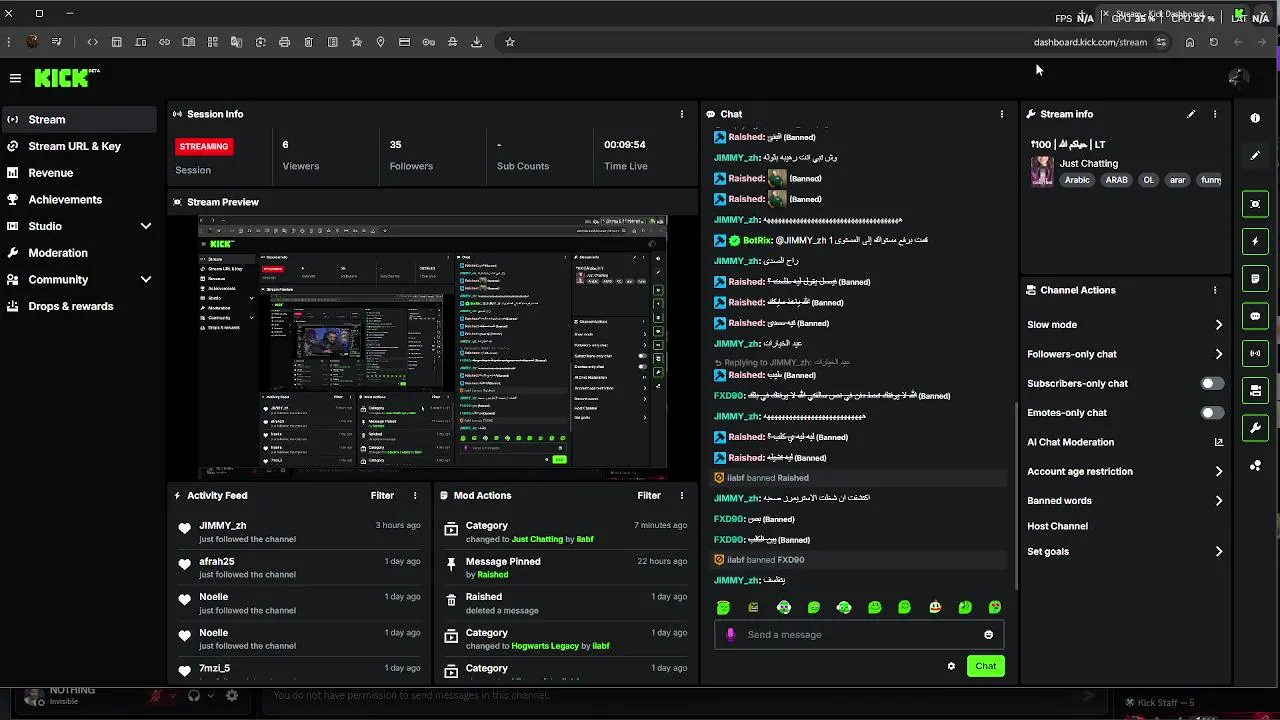Click the Arabic tag in Stream info
This screenshot has width=1280, height=720.
[1077, 180]
